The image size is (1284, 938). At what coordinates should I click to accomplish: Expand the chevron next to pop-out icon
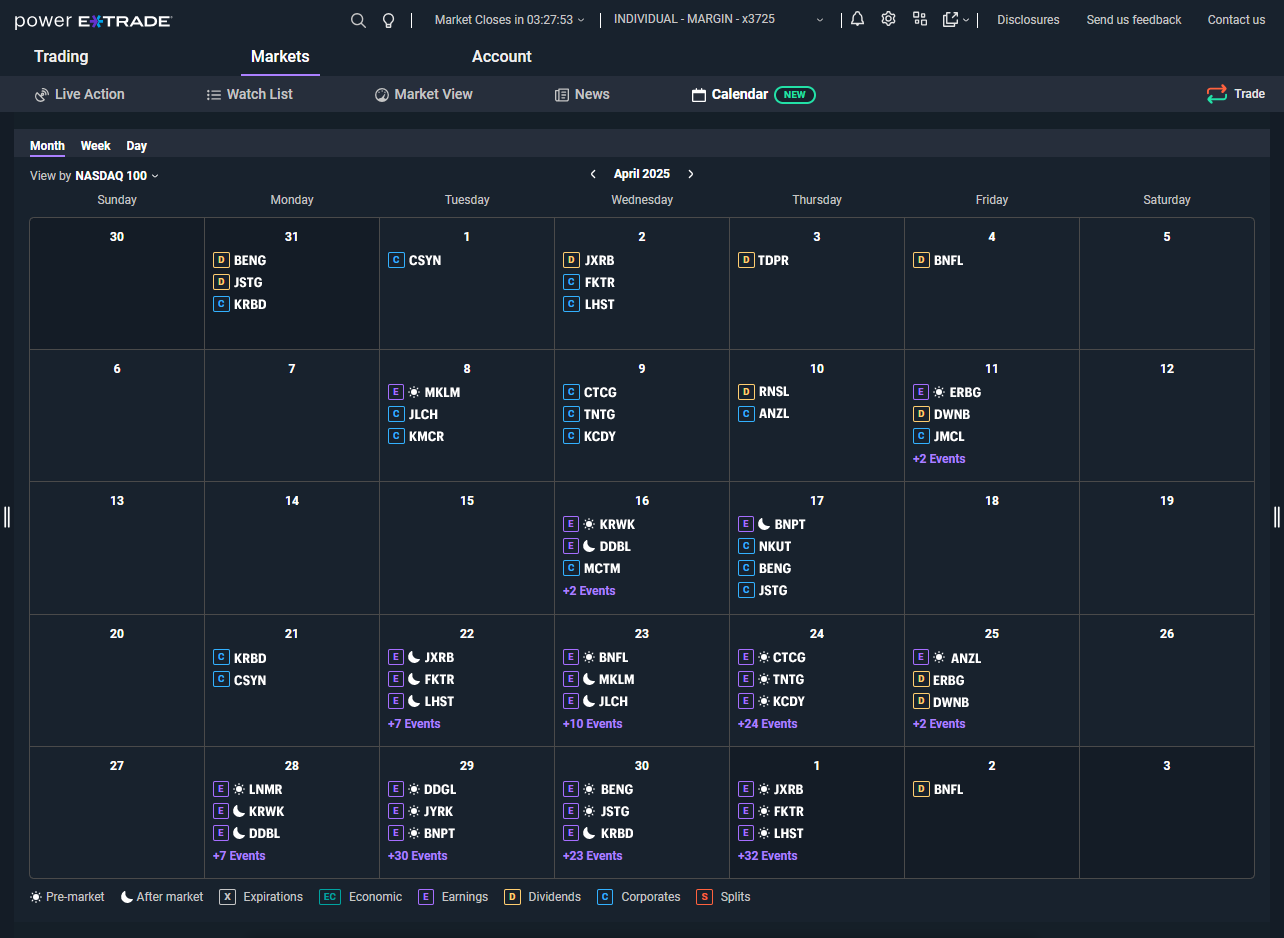point(966,20)
